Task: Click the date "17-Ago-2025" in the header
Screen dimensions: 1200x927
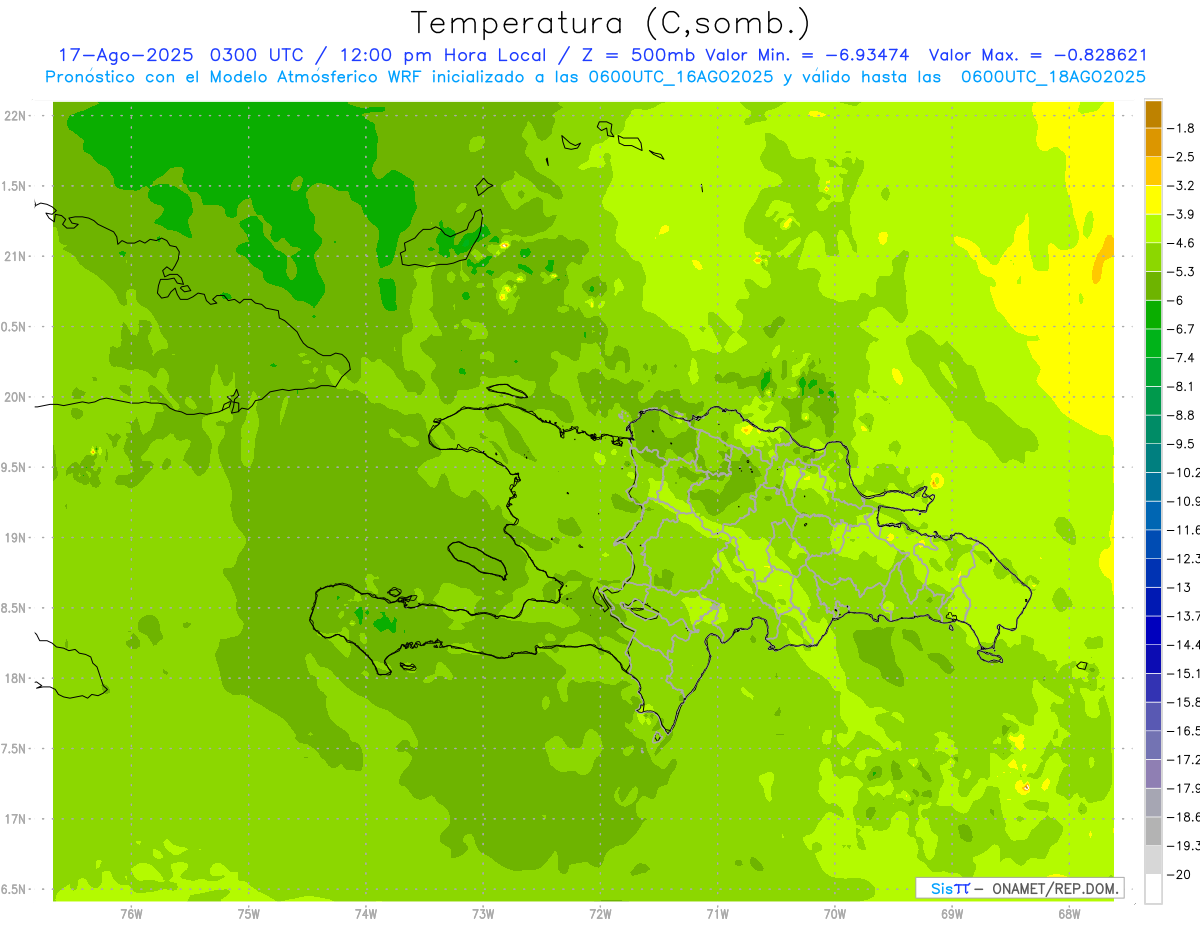Action: 124,55
